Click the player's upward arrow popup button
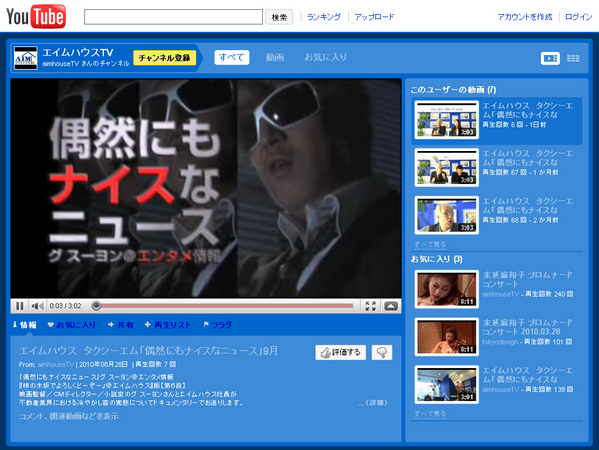The width and height of the screenshot is (599, 450). tap(391, 306)
